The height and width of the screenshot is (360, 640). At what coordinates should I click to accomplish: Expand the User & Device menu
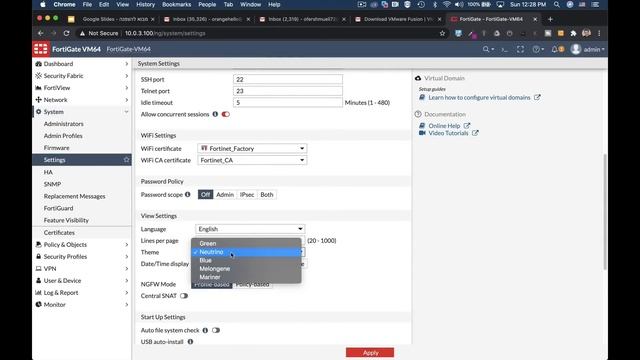tap(82, 280)
